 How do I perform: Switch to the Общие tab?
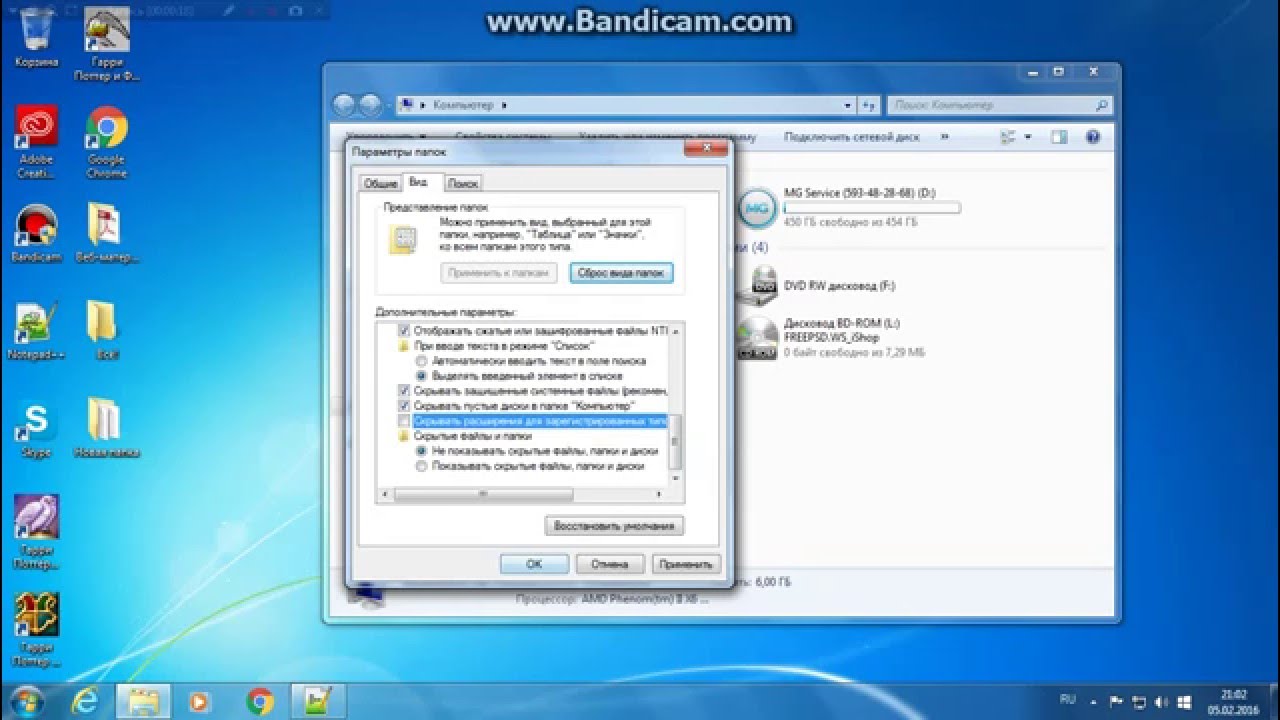click(x=380, y=183)
